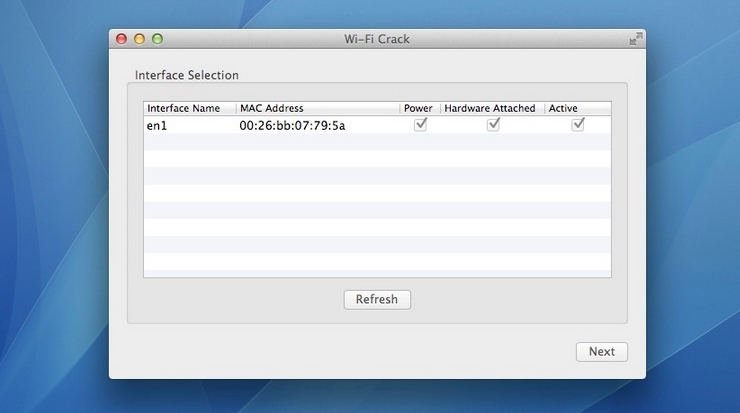Sort by the Power column header

420,108
